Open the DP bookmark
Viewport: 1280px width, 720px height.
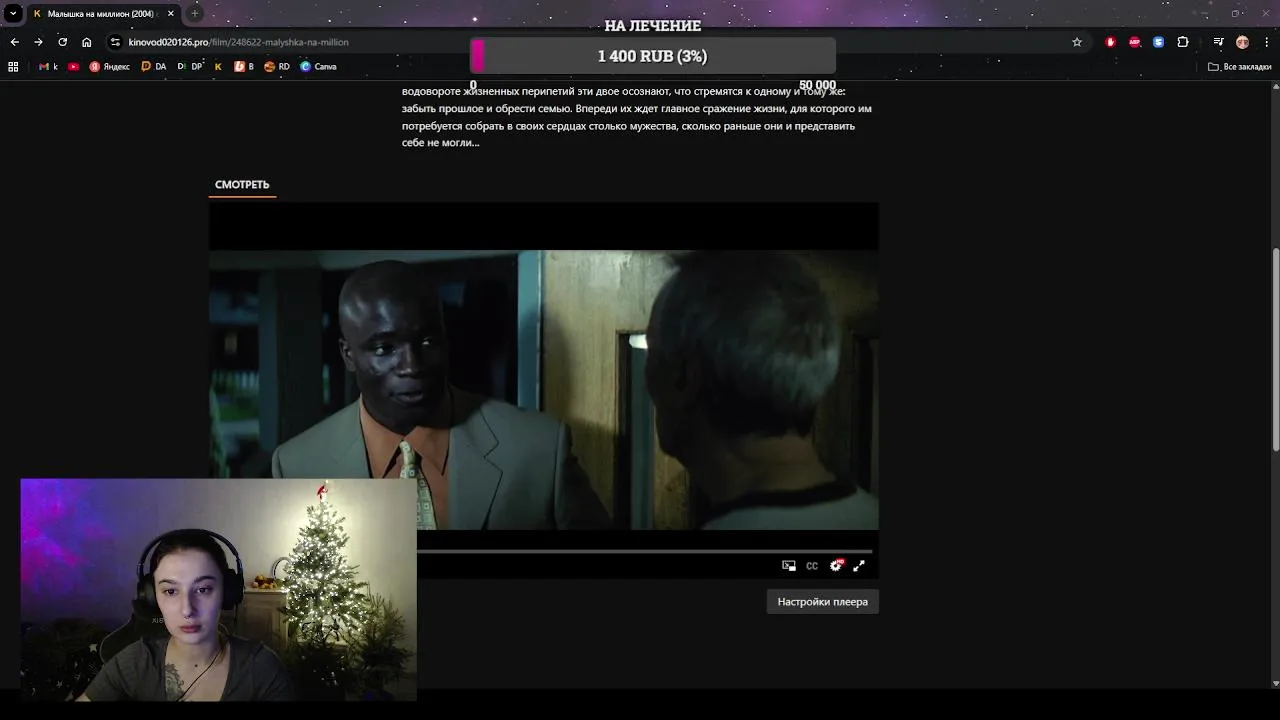190,67
